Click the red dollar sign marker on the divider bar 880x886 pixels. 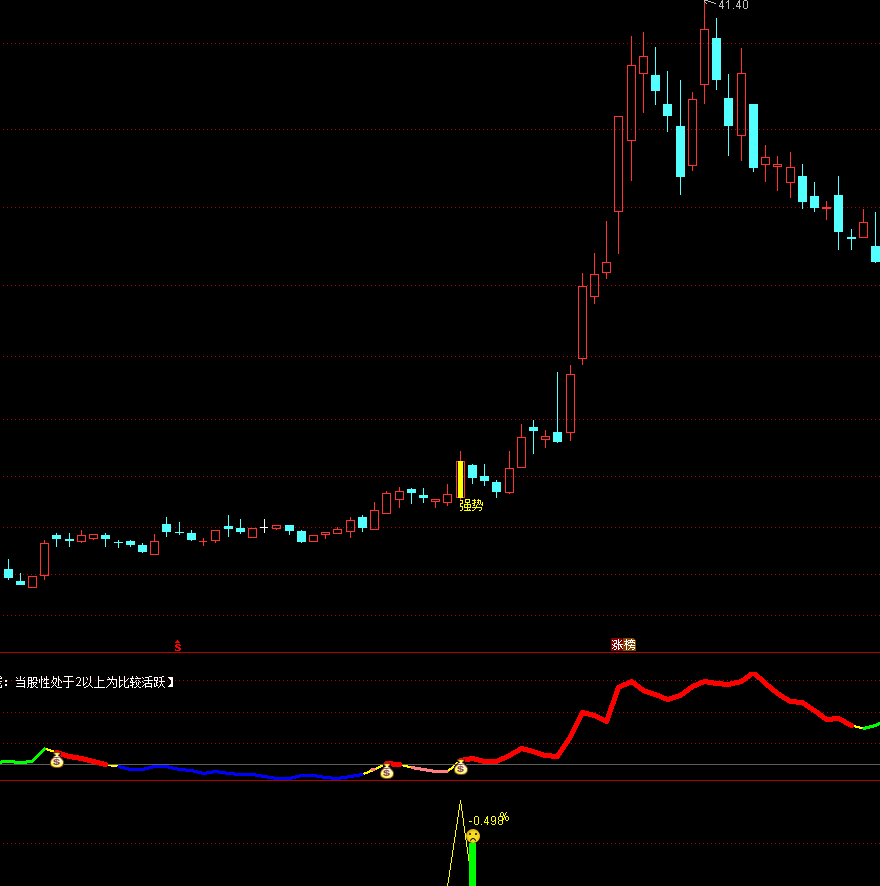(x=178, y=645)
